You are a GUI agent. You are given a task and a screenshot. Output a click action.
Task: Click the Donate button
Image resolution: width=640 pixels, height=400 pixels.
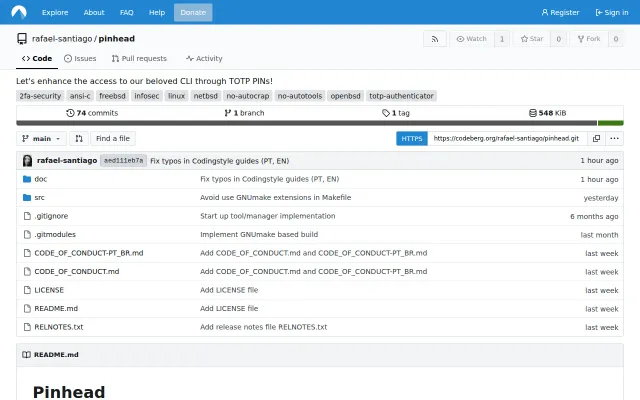point(193,12)
